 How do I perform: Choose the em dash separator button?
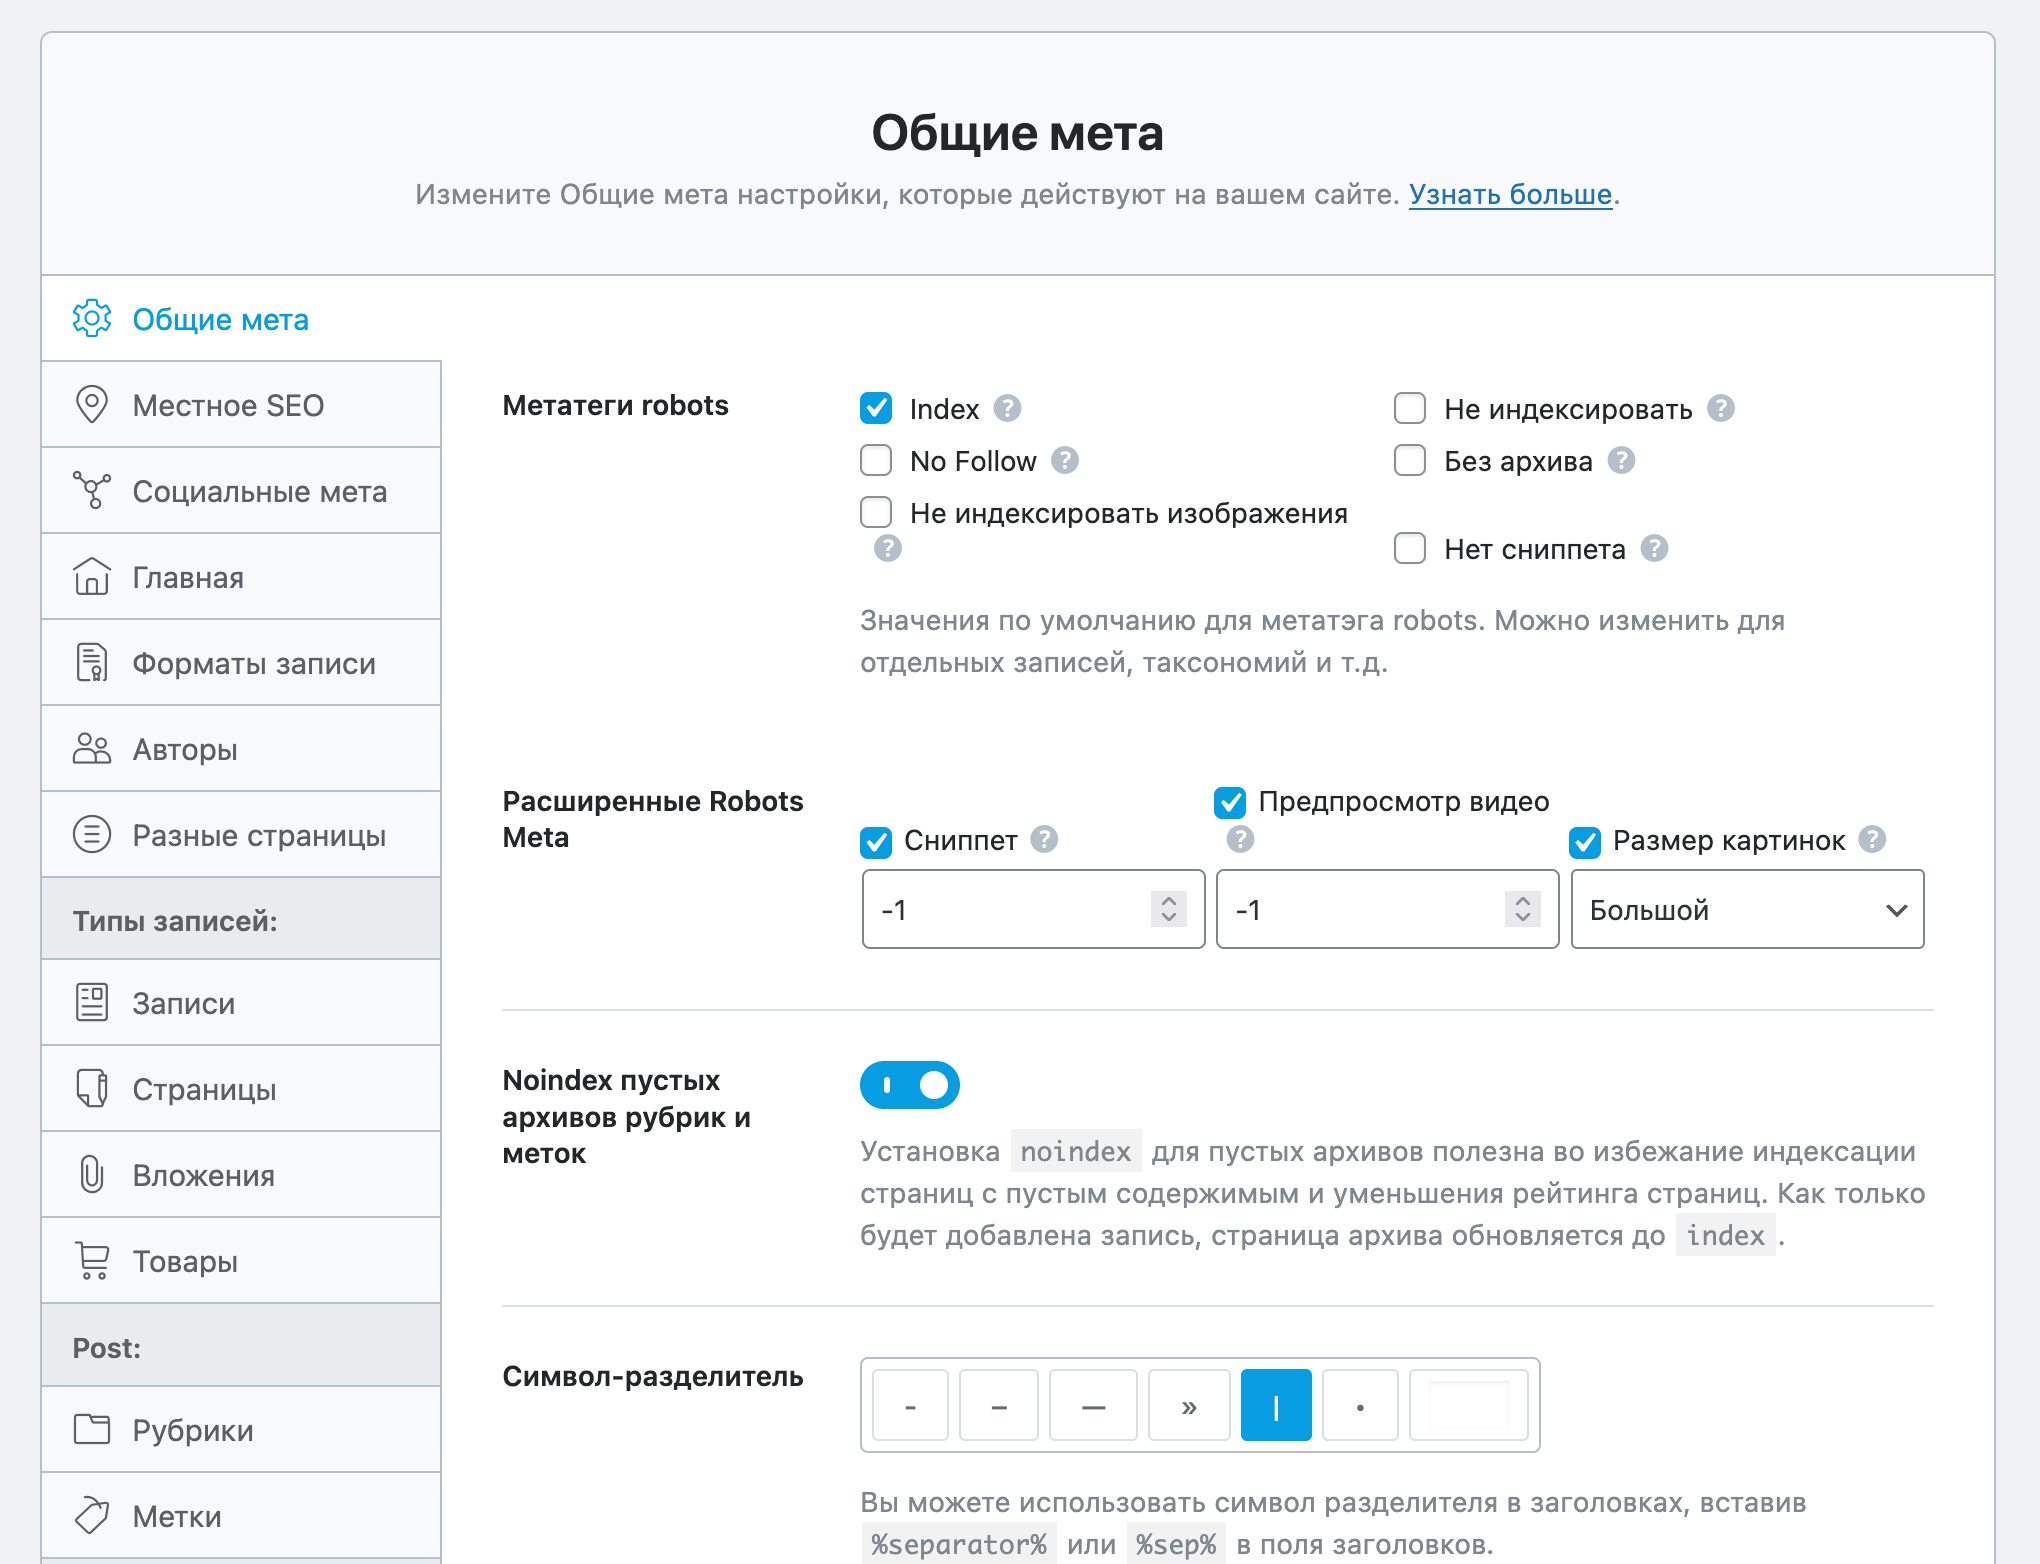tap(1093, 1405)
